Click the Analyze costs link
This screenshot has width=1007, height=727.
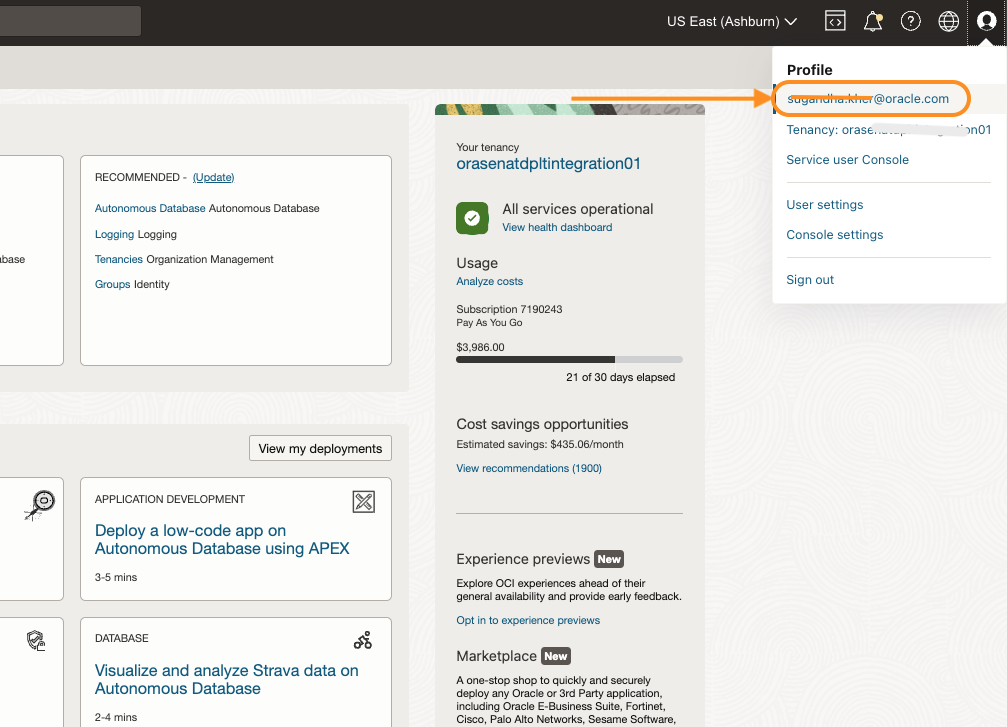click(x=489, y=281)
